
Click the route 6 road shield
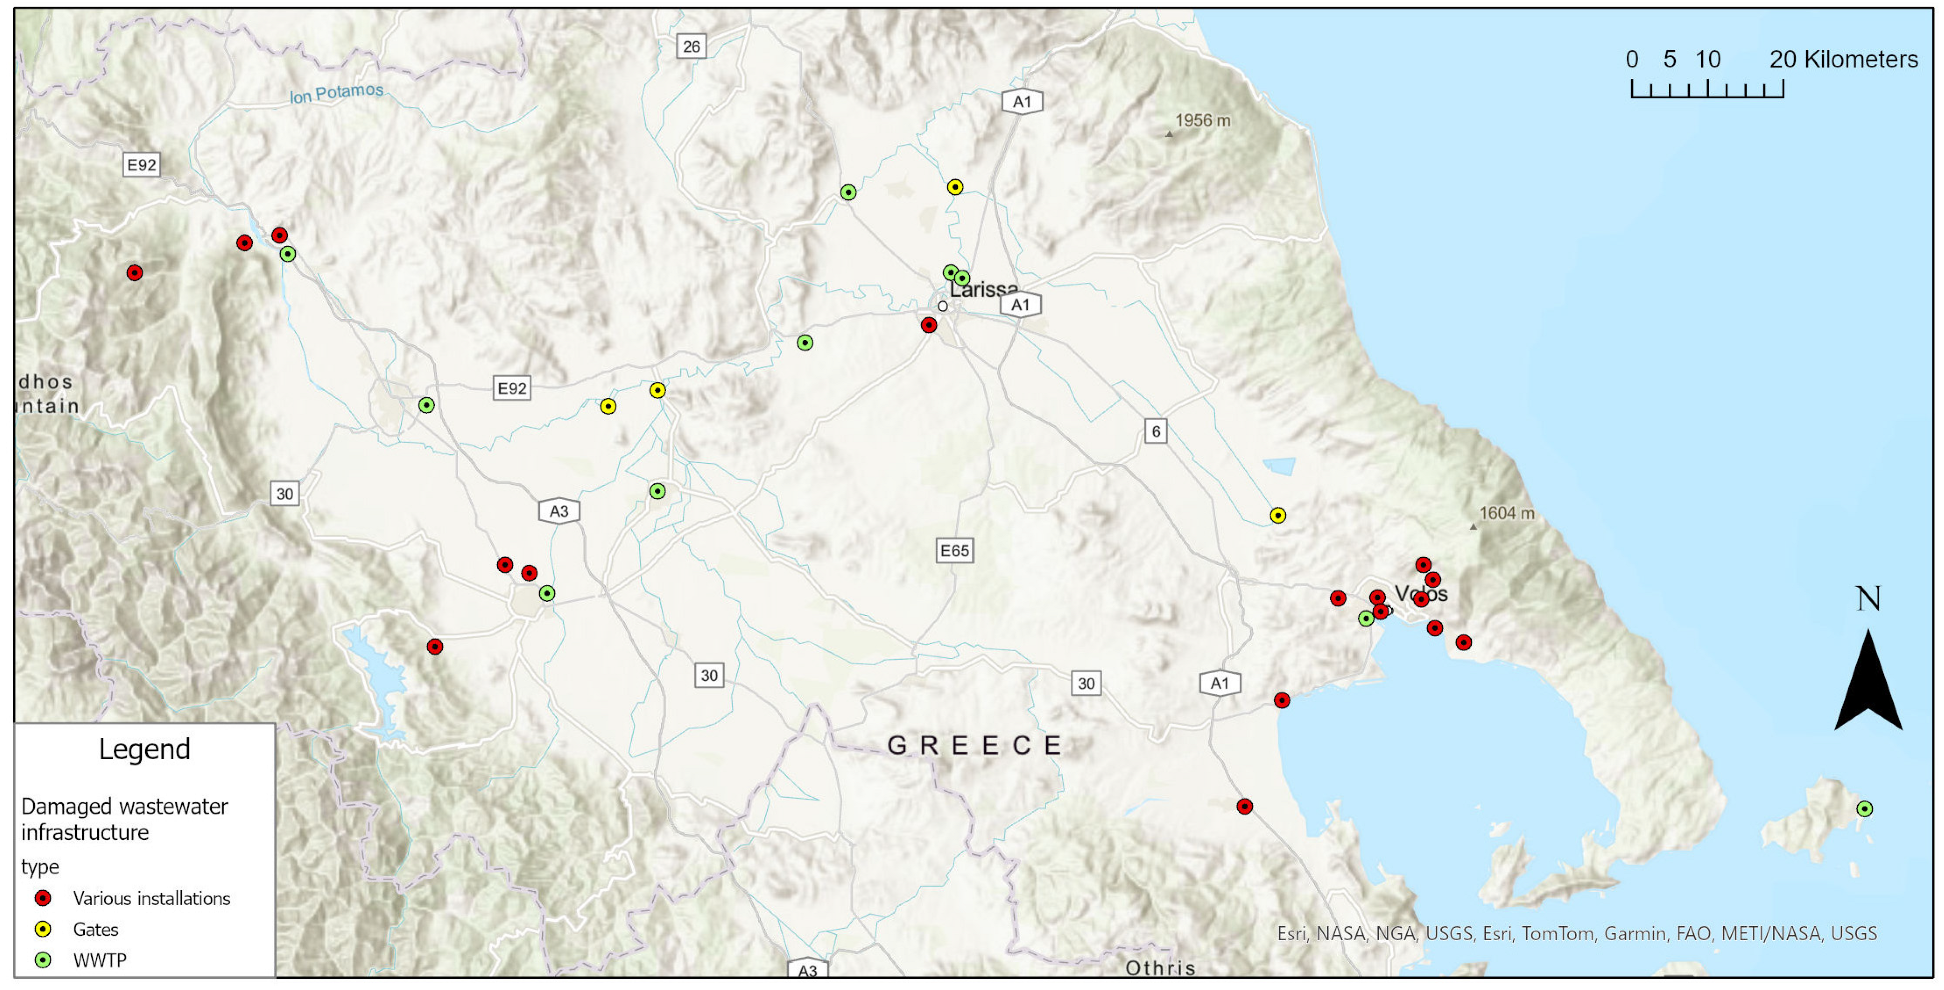point(1156,431)
